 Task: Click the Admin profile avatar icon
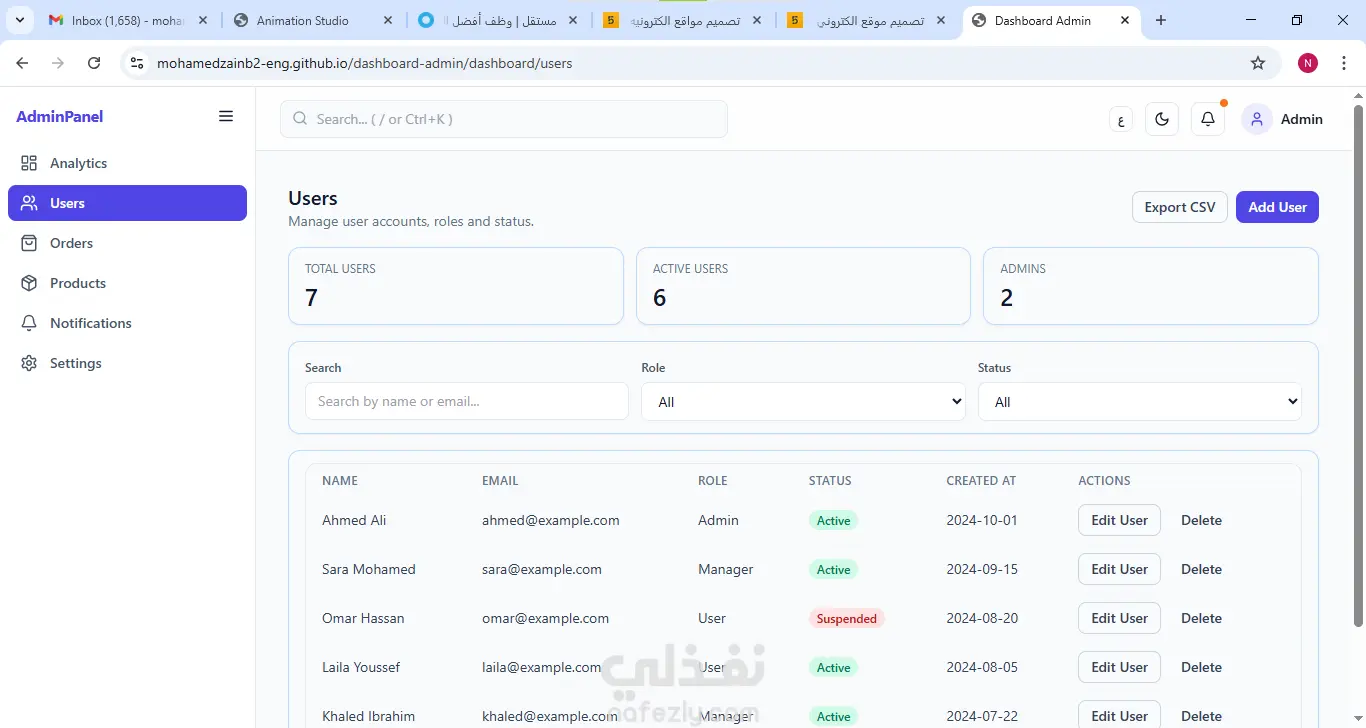[1257, 119]
